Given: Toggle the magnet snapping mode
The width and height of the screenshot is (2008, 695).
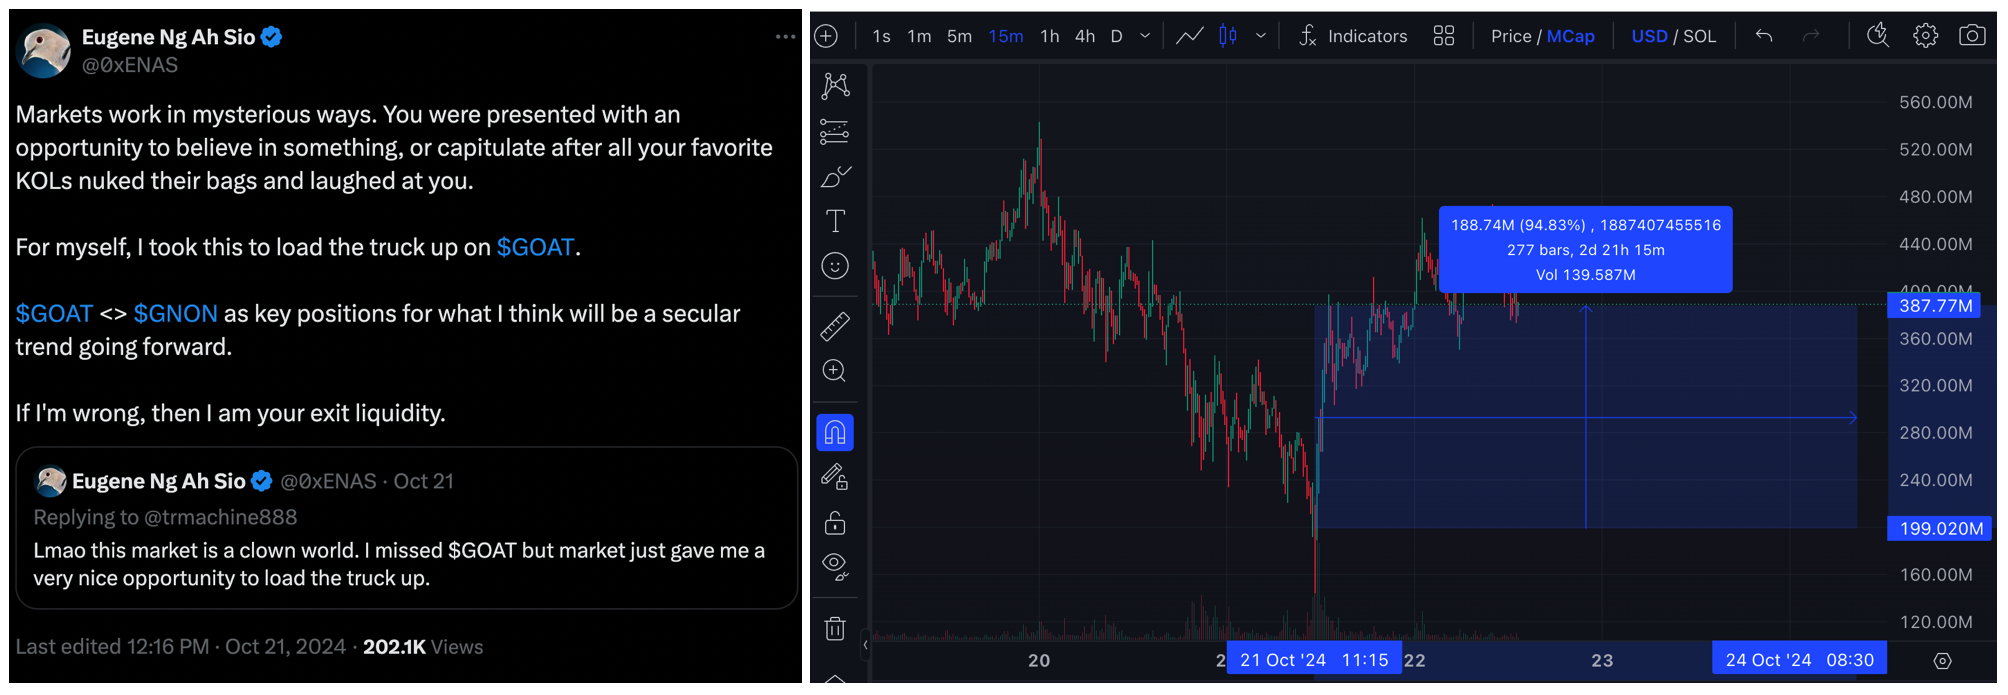Looking at the screenshot, I should [x=835, y=432].
